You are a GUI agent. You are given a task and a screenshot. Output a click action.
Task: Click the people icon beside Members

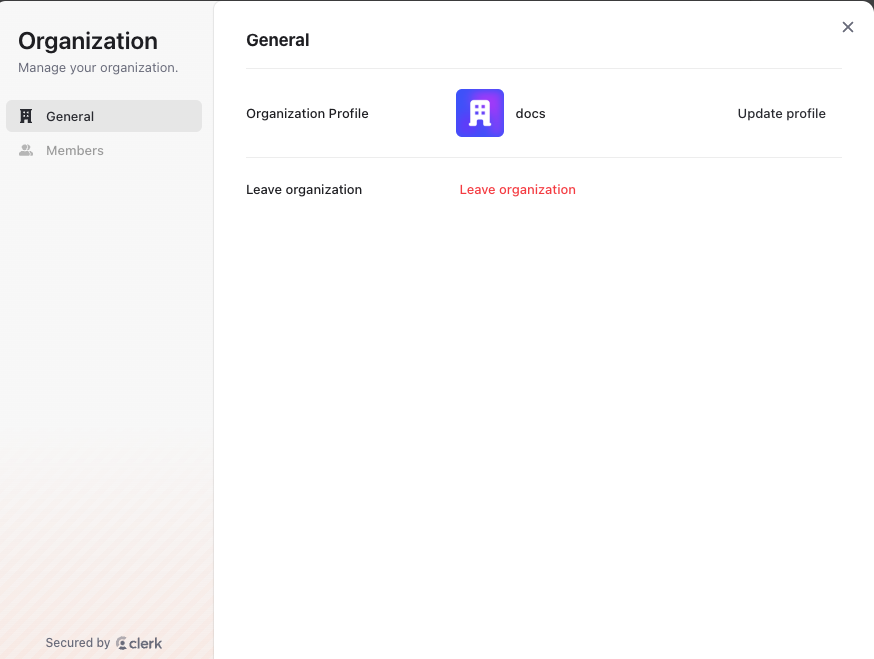(x=26, y=151)
